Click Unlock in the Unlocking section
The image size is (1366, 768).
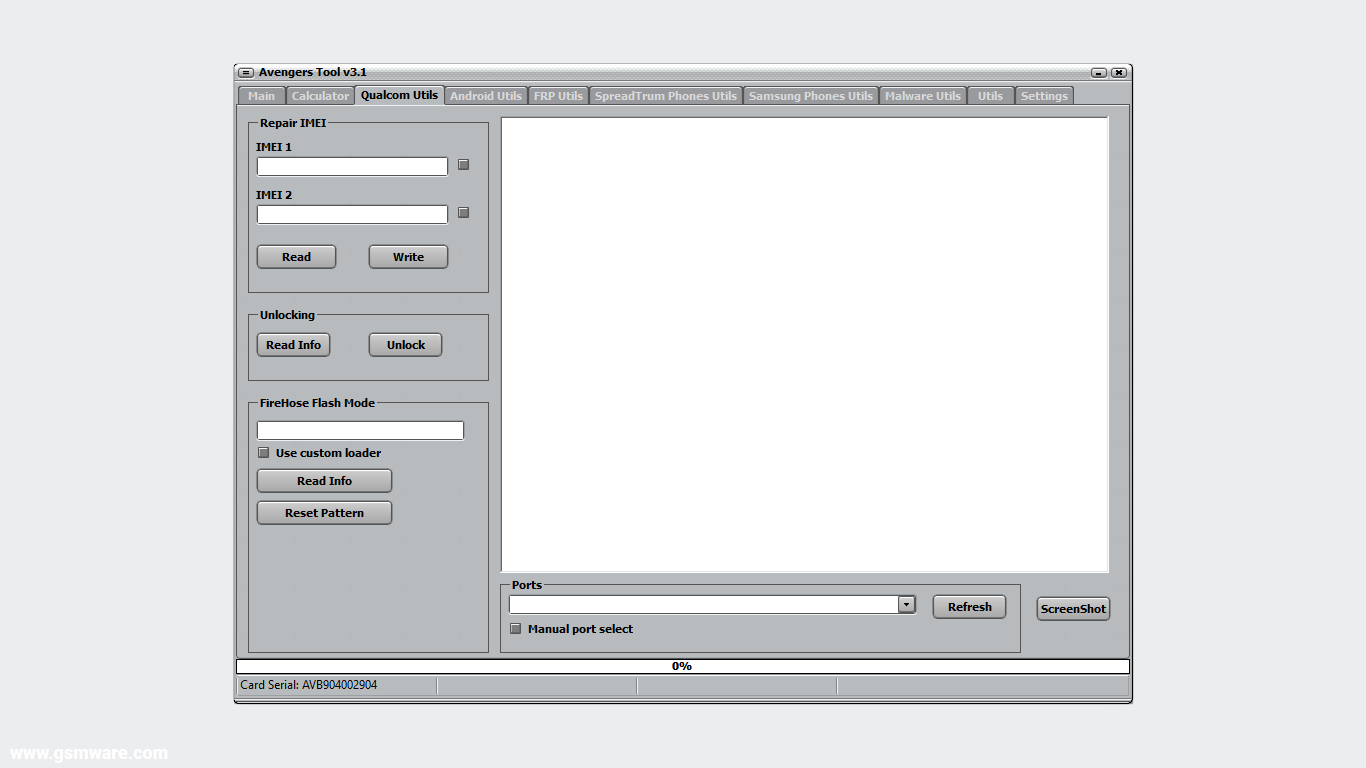click(x=405, y=344)
